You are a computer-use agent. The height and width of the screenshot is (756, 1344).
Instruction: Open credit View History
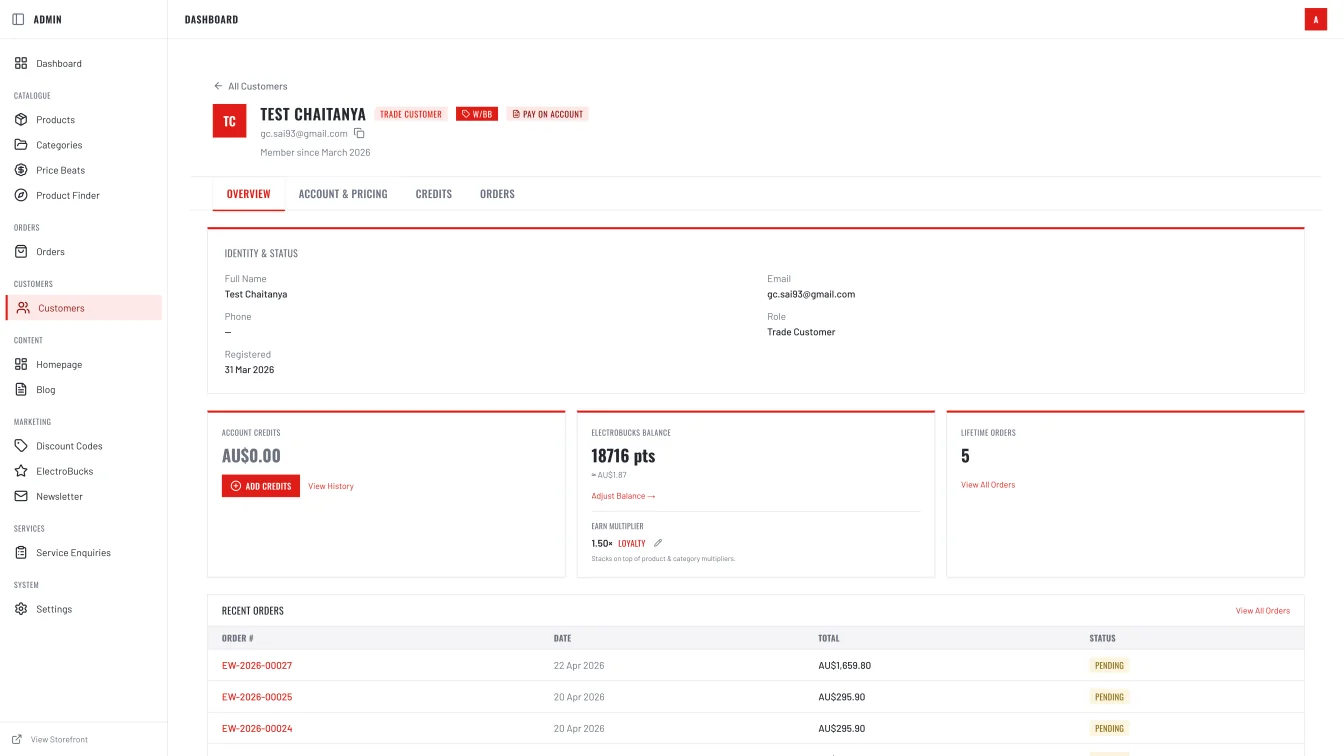331,486
